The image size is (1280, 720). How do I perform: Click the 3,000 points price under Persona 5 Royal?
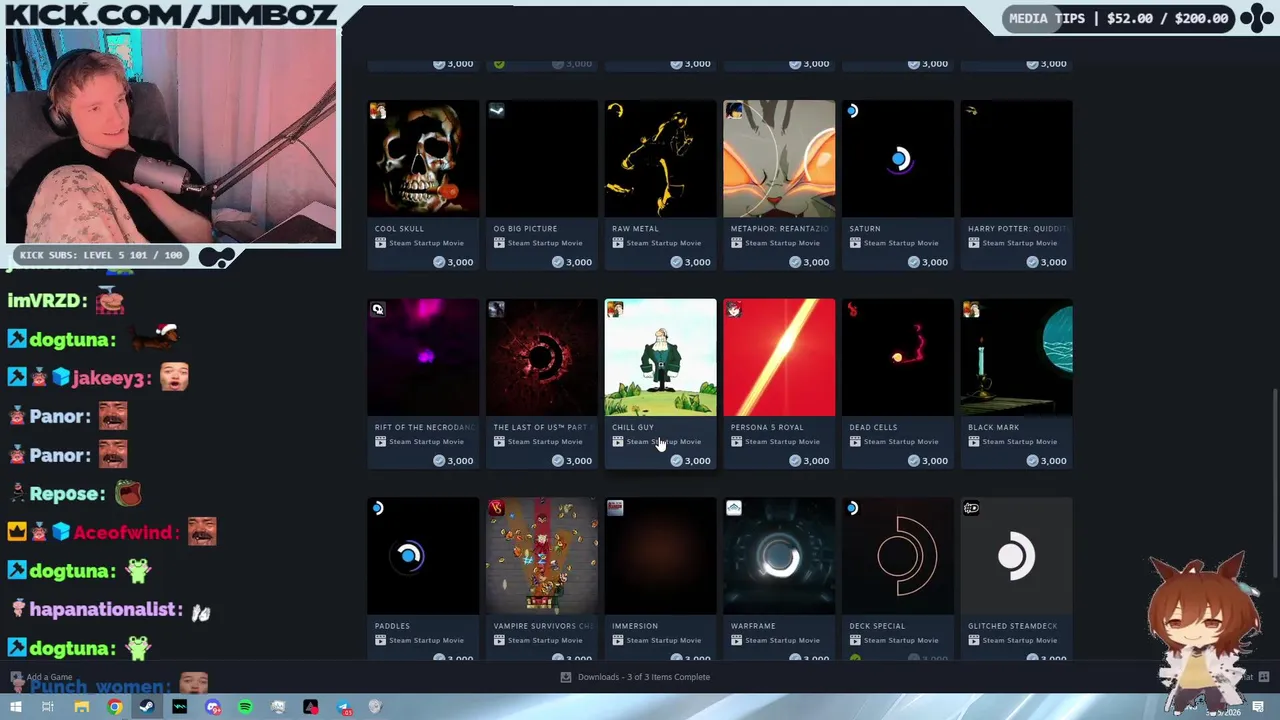tap(809, 461)
